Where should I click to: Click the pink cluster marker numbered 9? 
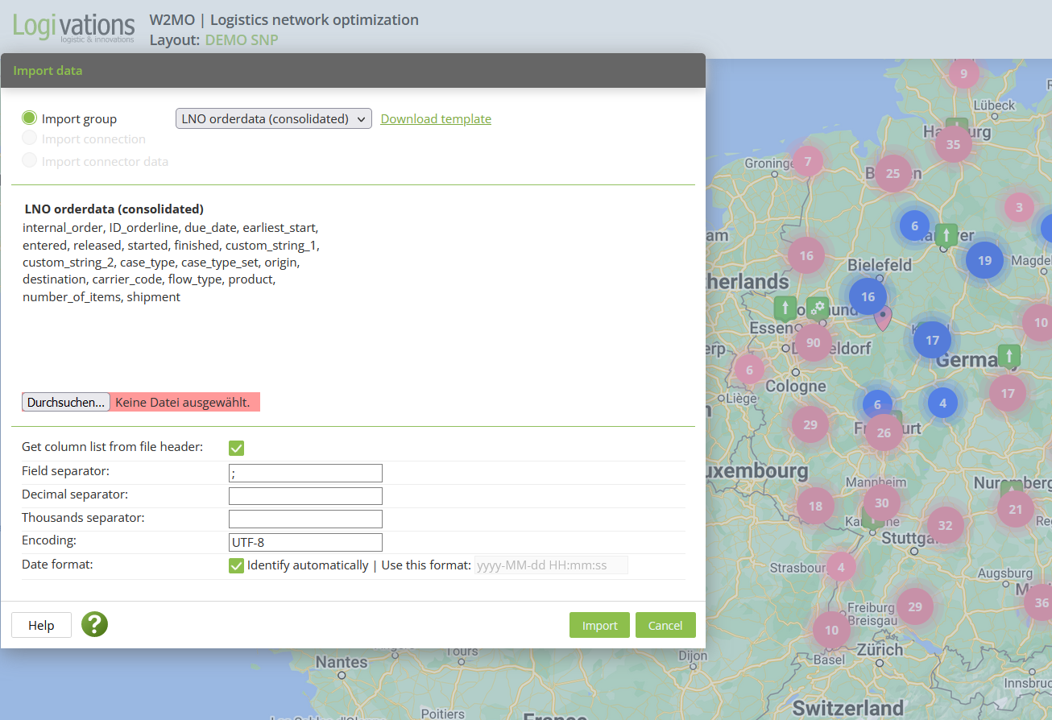[963, 74]
